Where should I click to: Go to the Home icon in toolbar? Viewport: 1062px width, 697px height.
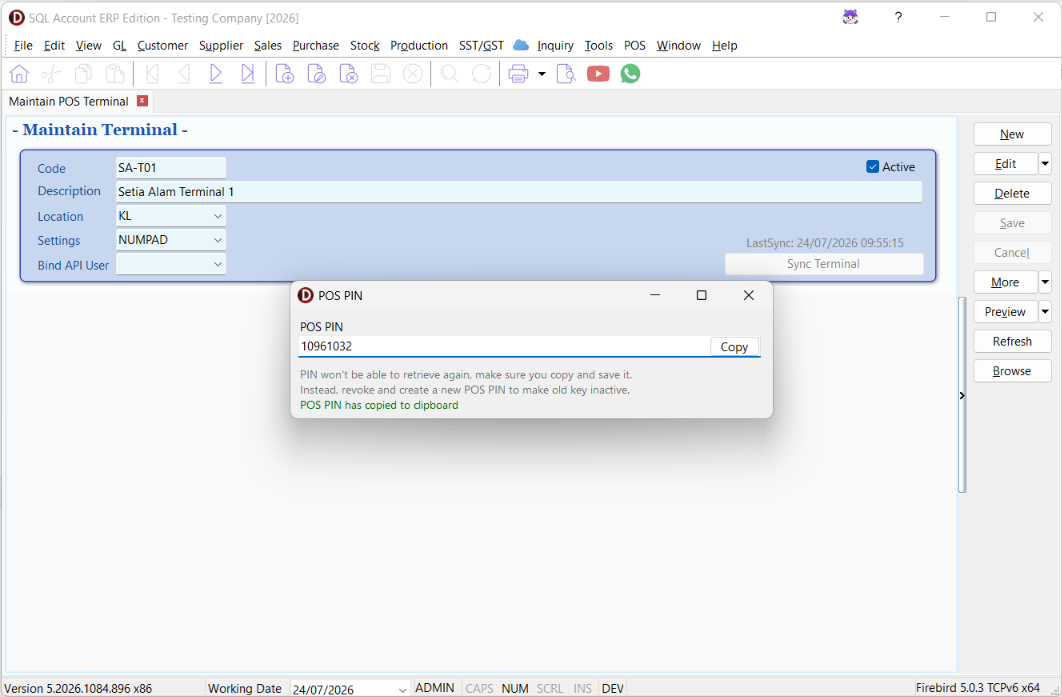point(19,74)
